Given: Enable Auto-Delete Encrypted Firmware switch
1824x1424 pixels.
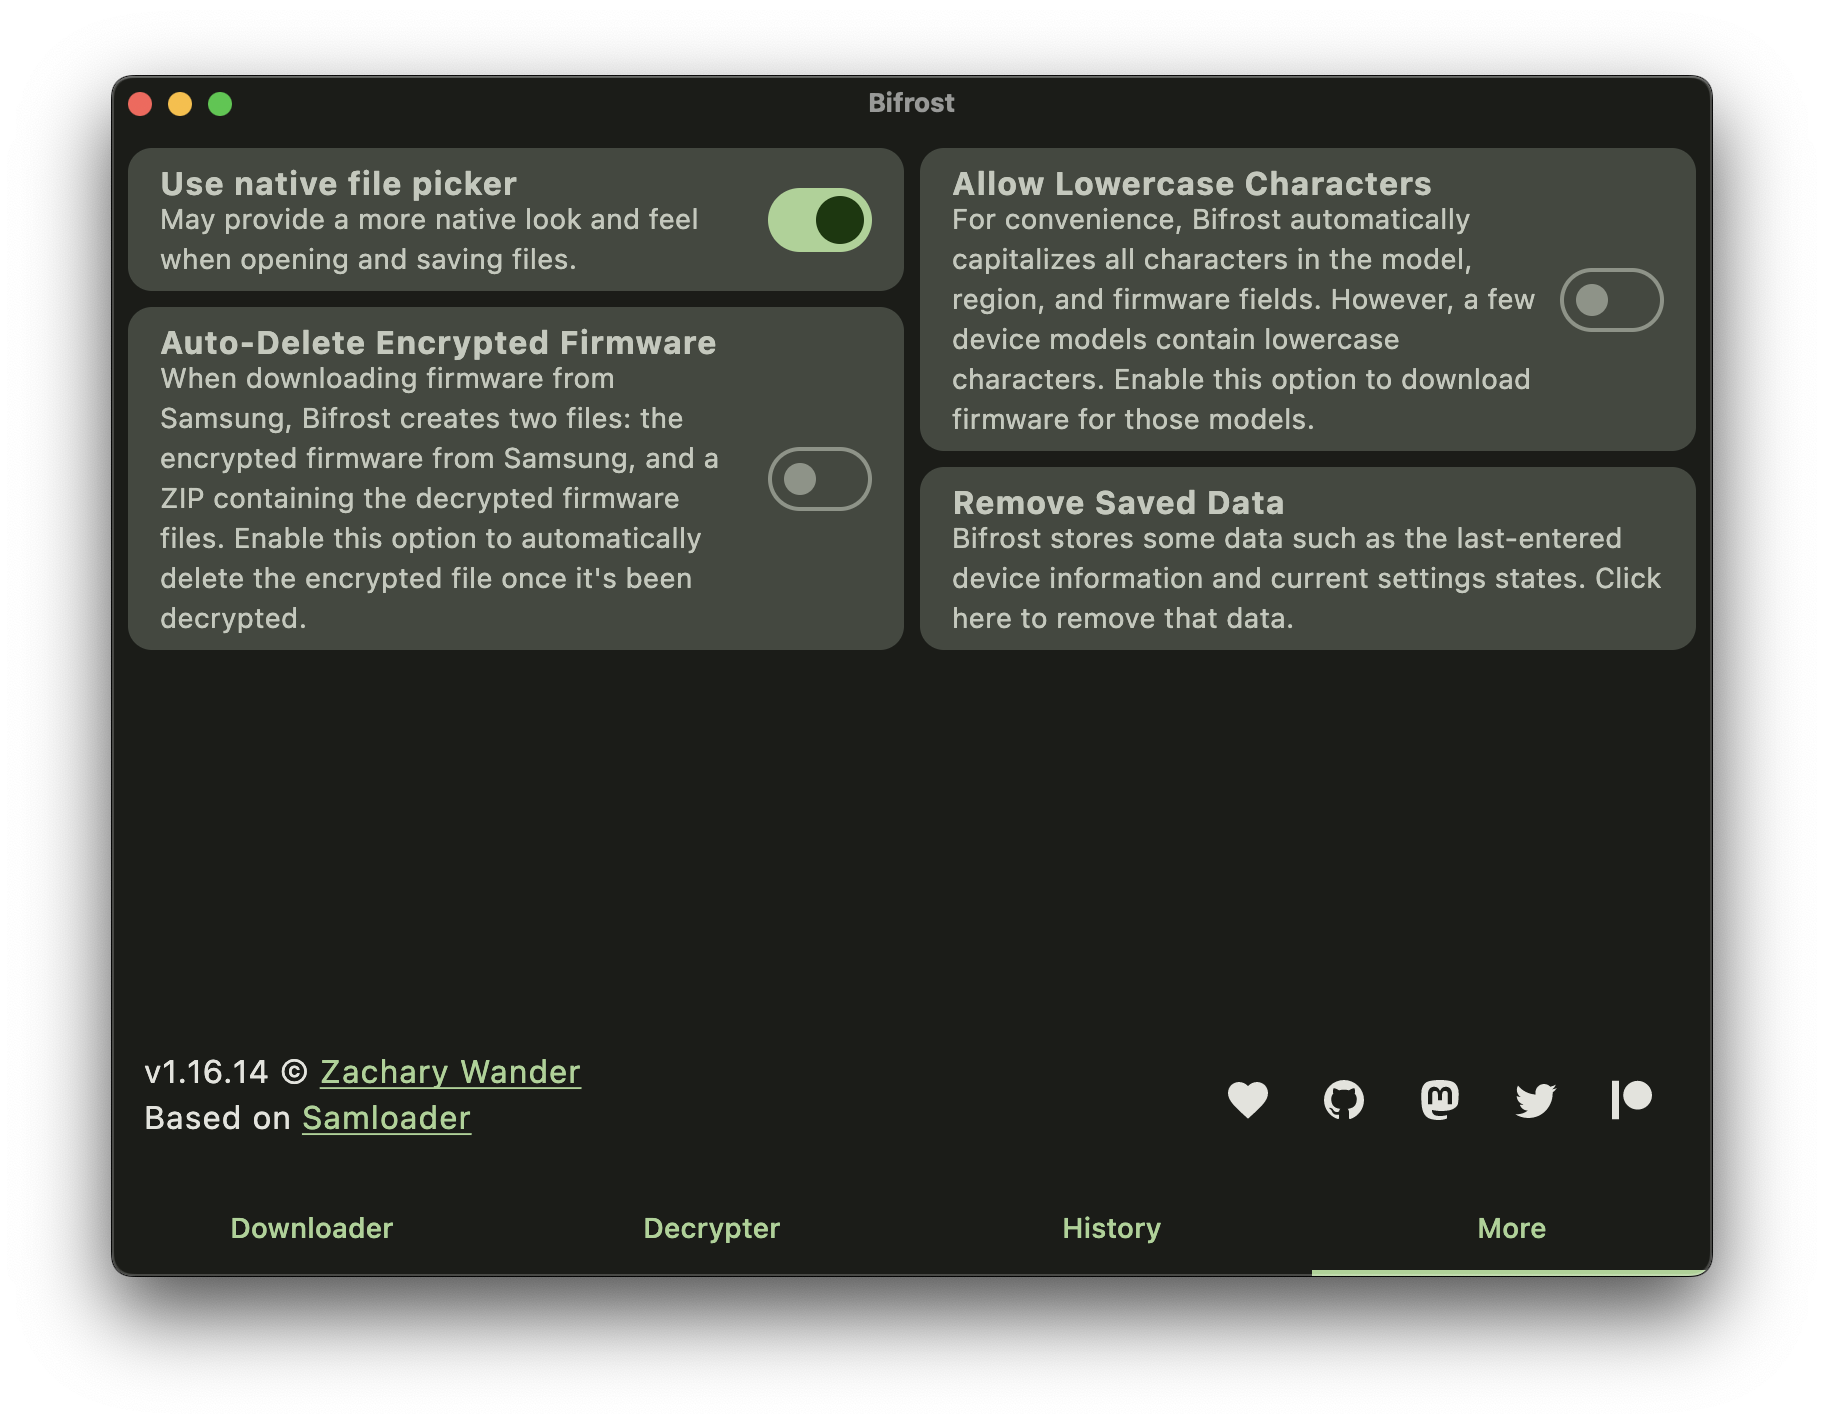Looking at the screenshot, I should pos(819,479).
